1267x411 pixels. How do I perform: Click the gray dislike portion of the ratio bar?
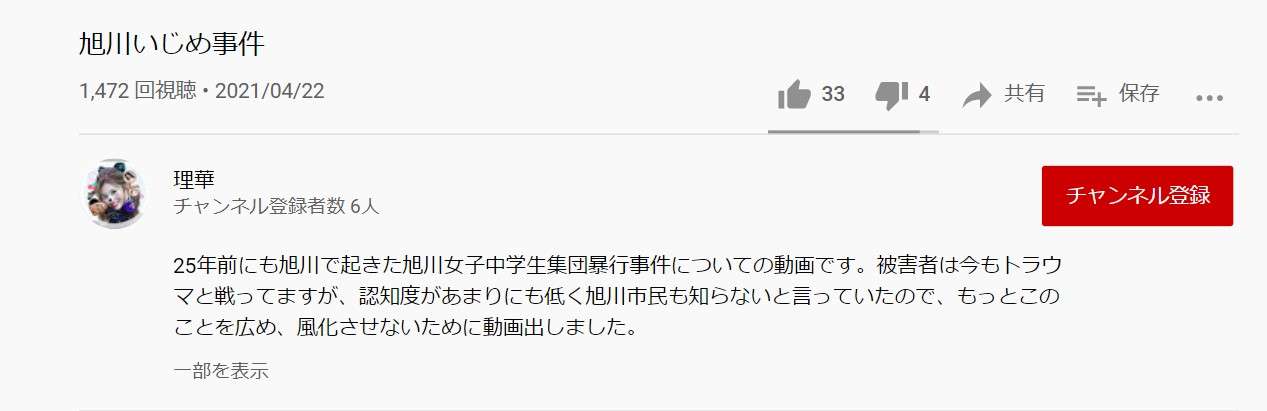[x=929, y=131]
